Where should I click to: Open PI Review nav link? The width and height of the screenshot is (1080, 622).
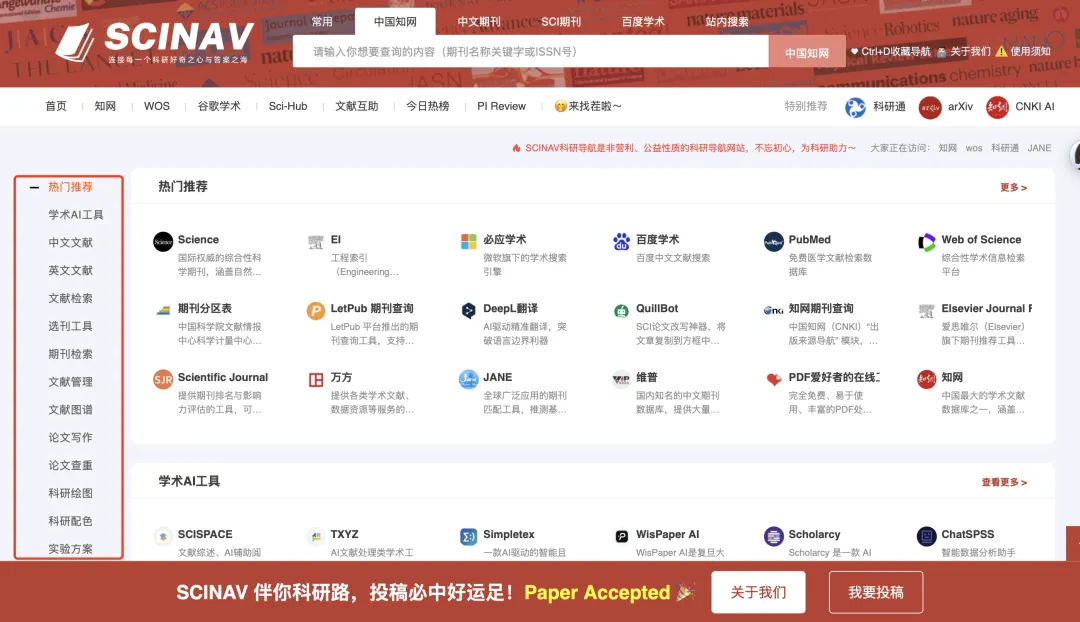tap(501, 106)
